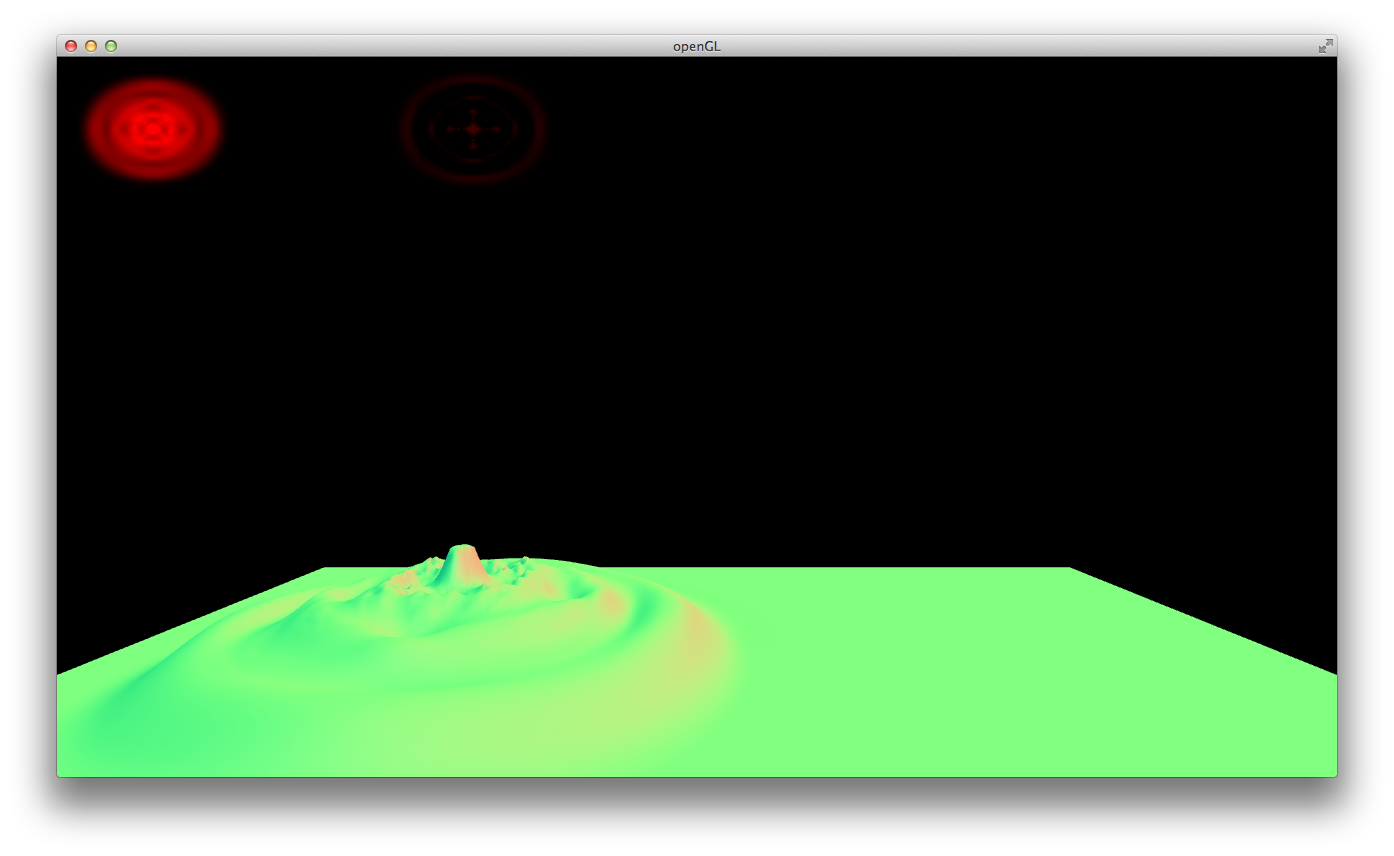Click the red close window button

71,46
